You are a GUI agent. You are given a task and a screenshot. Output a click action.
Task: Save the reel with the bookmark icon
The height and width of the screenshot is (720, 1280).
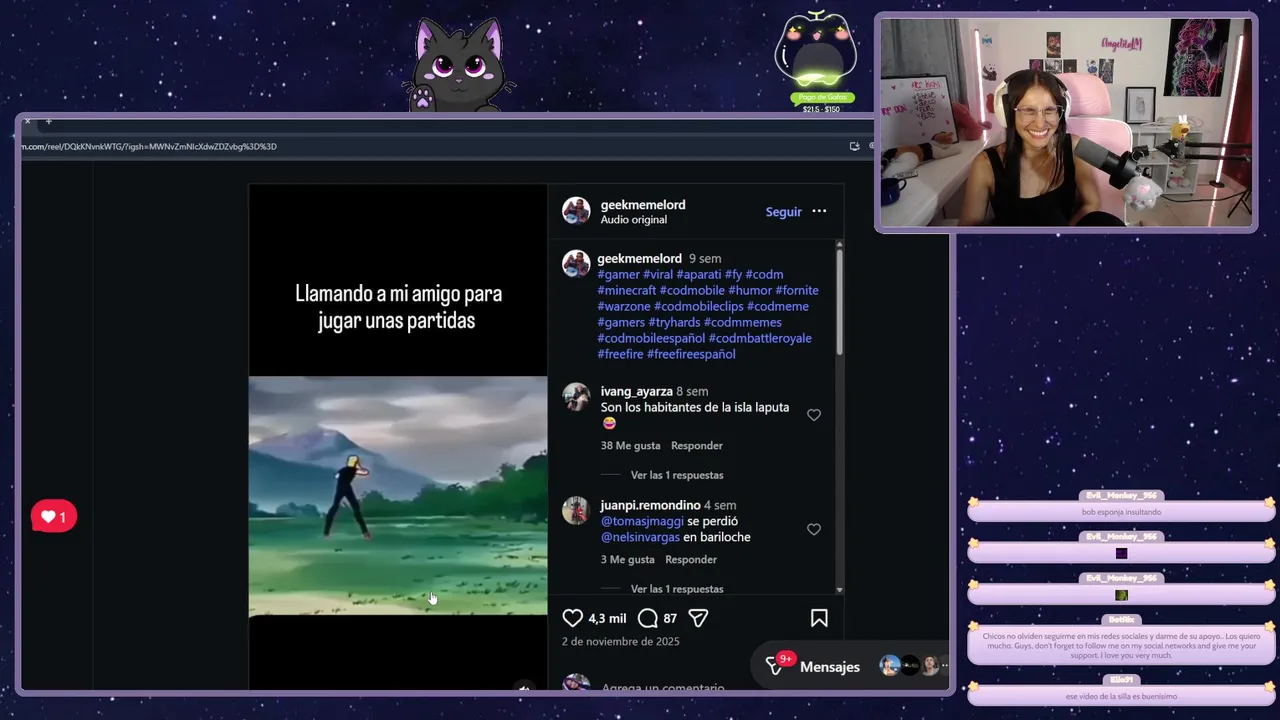pyautogui.click(x=819, y=618)
